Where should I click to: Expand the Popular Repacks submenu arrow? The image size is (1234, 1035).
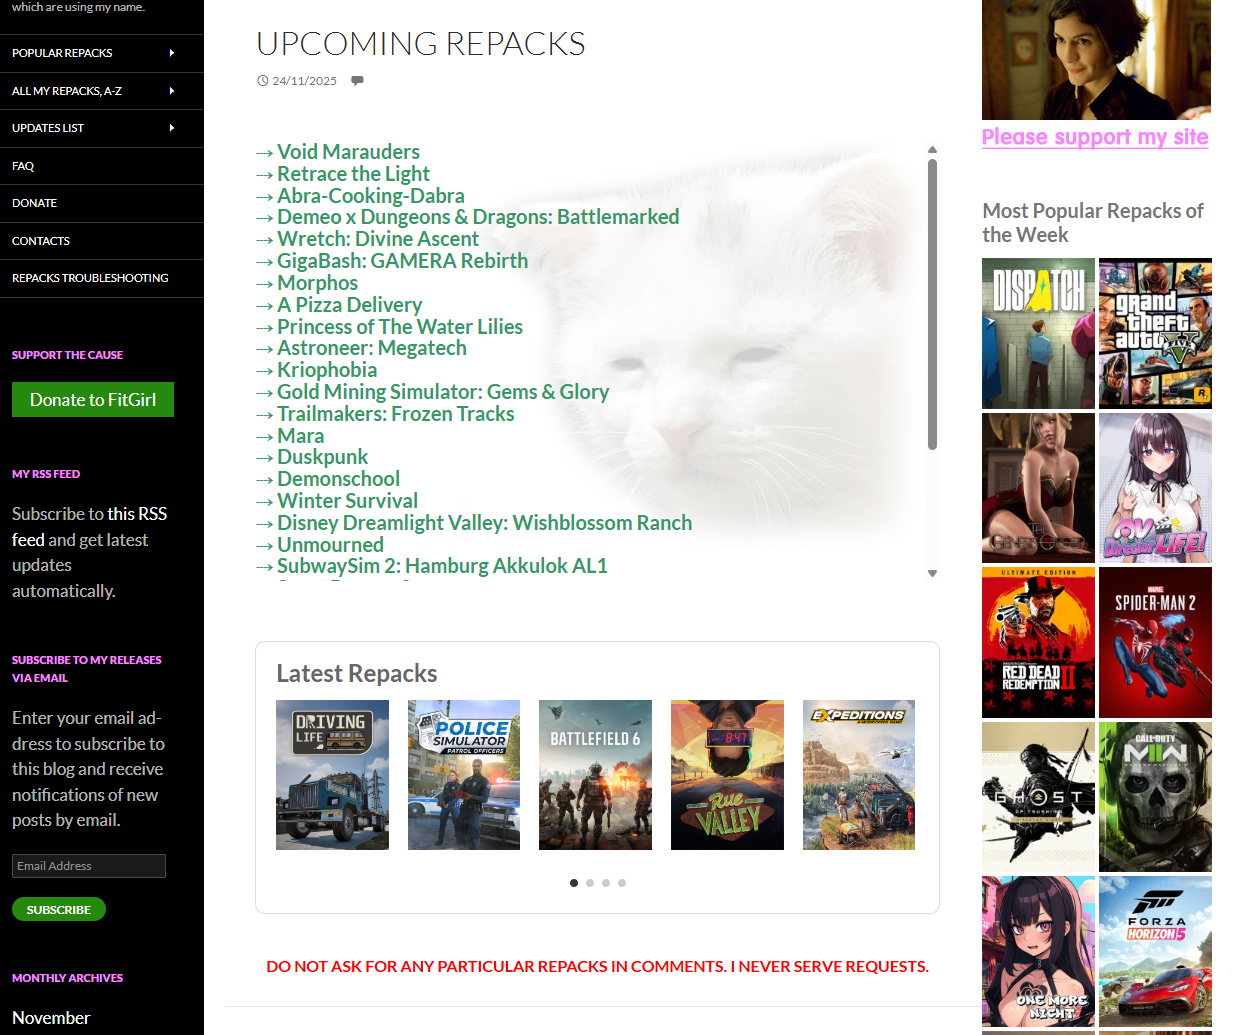point(172,53)
